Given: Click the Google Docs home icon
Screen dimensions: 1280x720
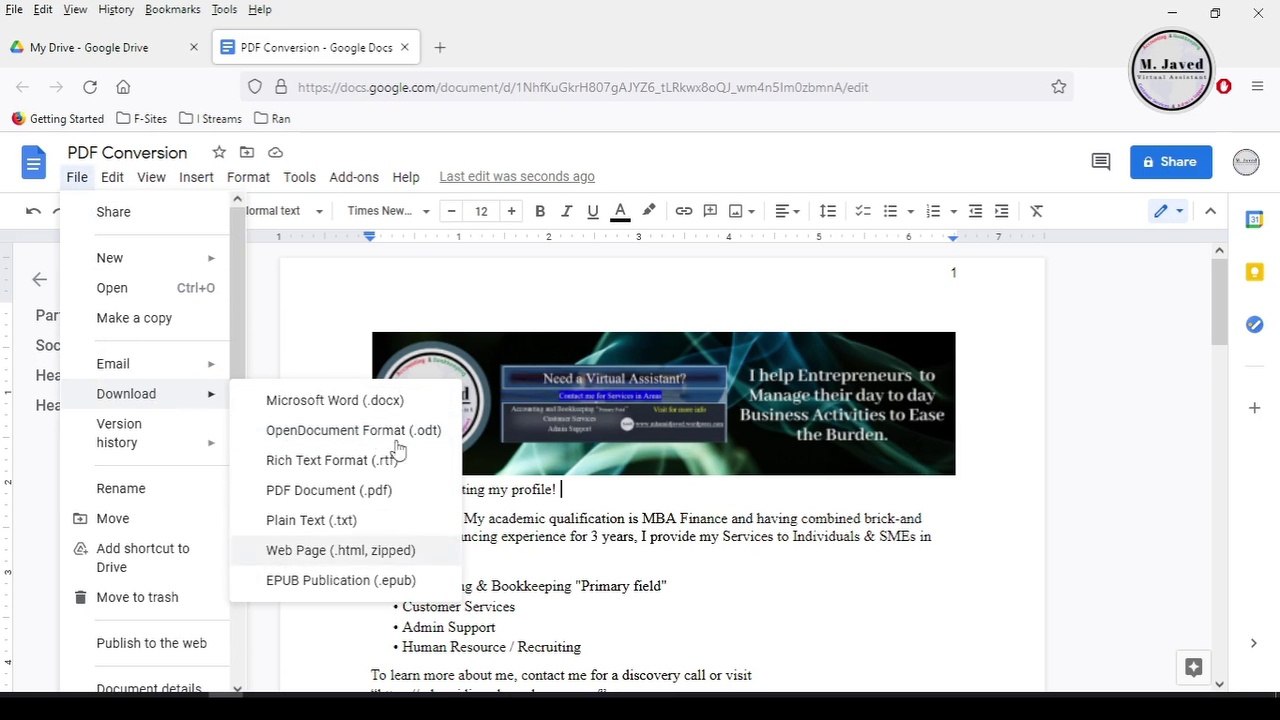Looking at the screenshot, I should [x=34, y=163].
